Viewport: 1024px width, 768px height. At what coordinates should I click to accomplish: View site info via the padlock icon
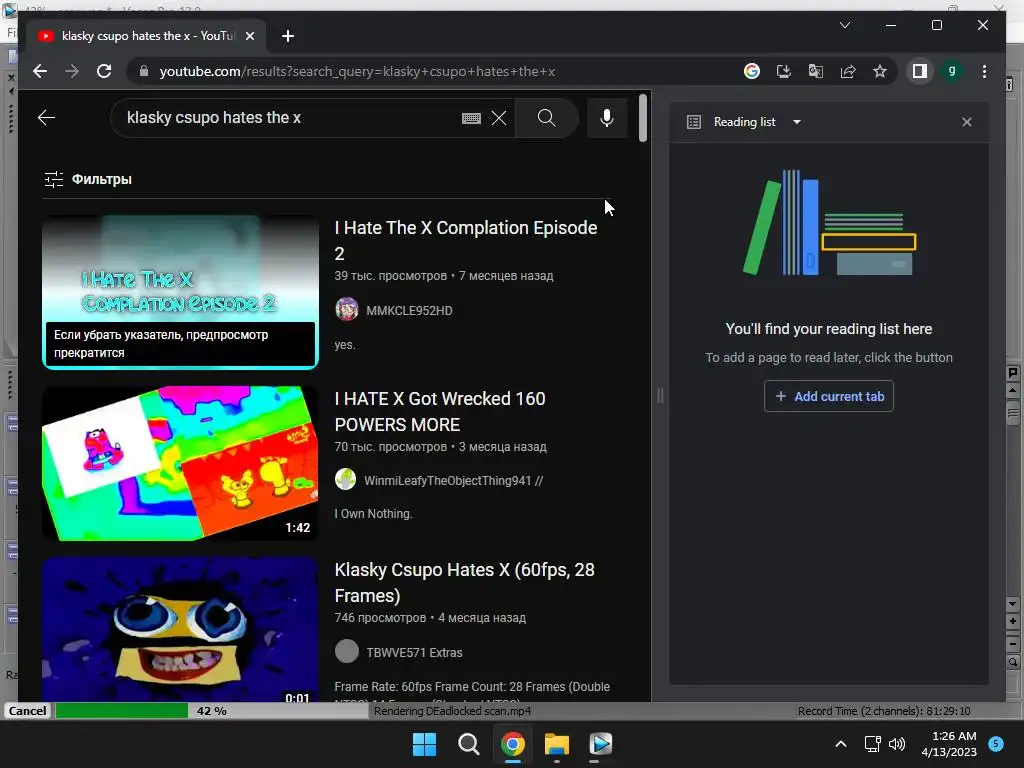point(144,71)
